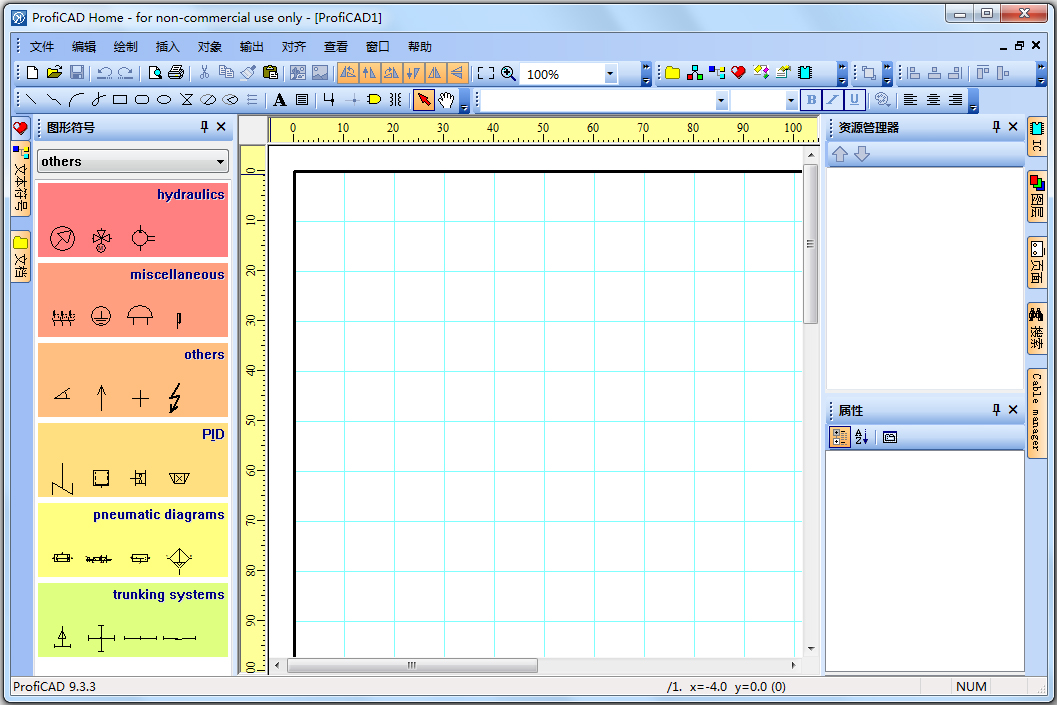1057x705 pixels.
Task: Open the zoom level 100% dropdown
Action: [x=610, y=73]
